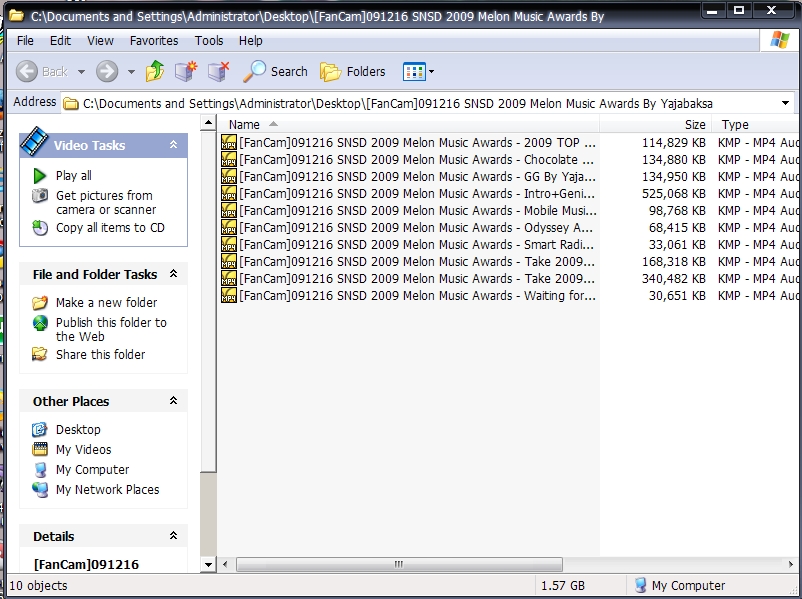
Task: Click Share this folder
Action: click(x=100, y=354)
